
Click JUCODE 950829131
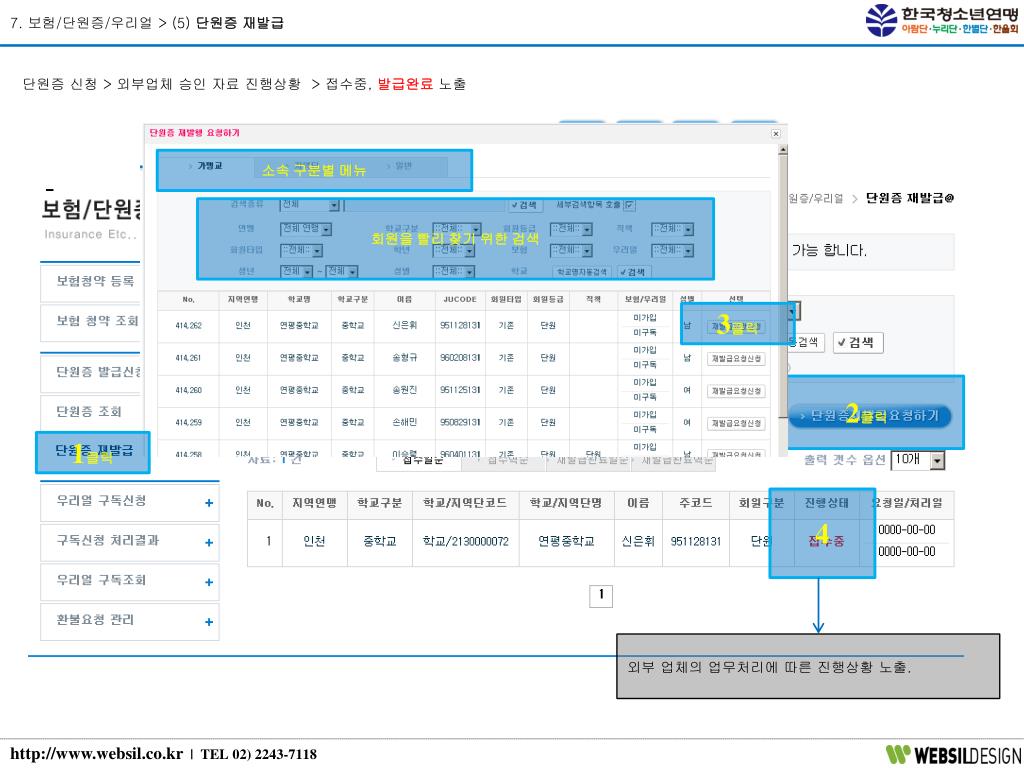[x=460, y=423]
